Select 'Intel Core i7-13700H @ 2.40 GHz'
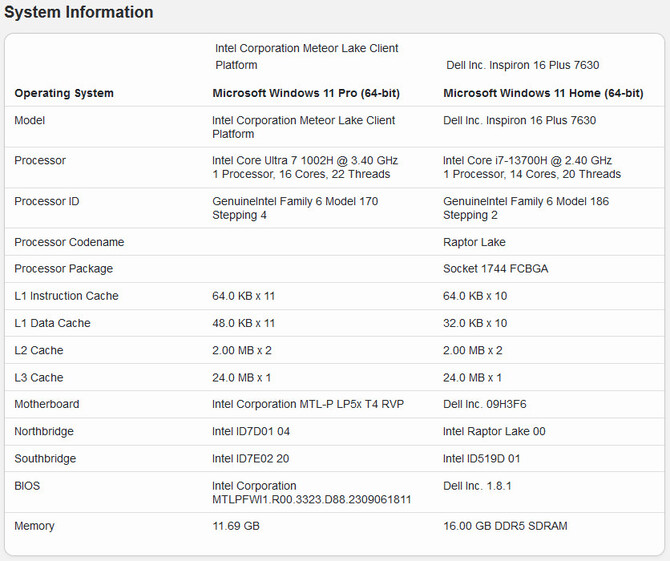The width and height of the screenshot is (670, 561). click(527, 161)
